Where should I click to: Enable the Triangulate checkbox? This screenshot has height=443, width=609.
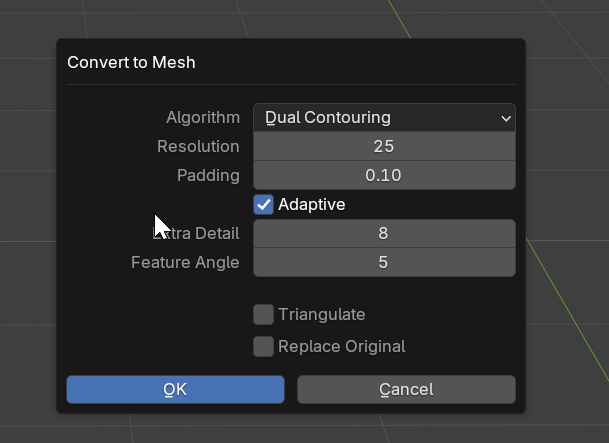(264, 314)
